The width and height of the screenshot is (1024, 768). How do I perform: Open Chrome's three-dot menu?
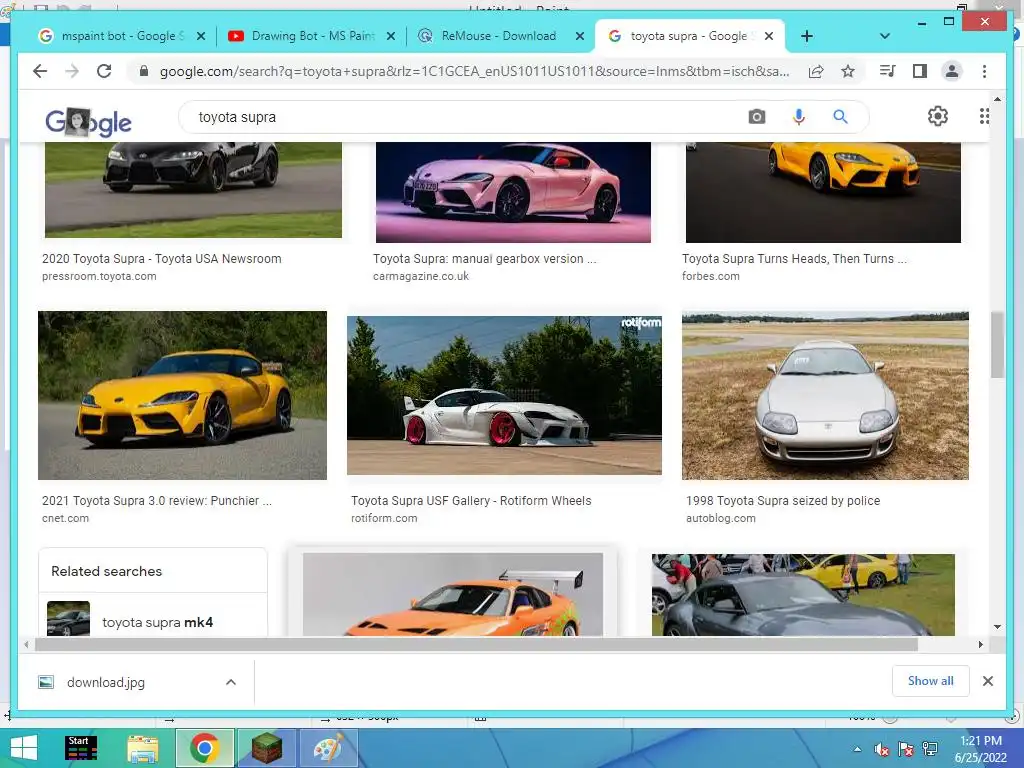[x=984, y=71]
